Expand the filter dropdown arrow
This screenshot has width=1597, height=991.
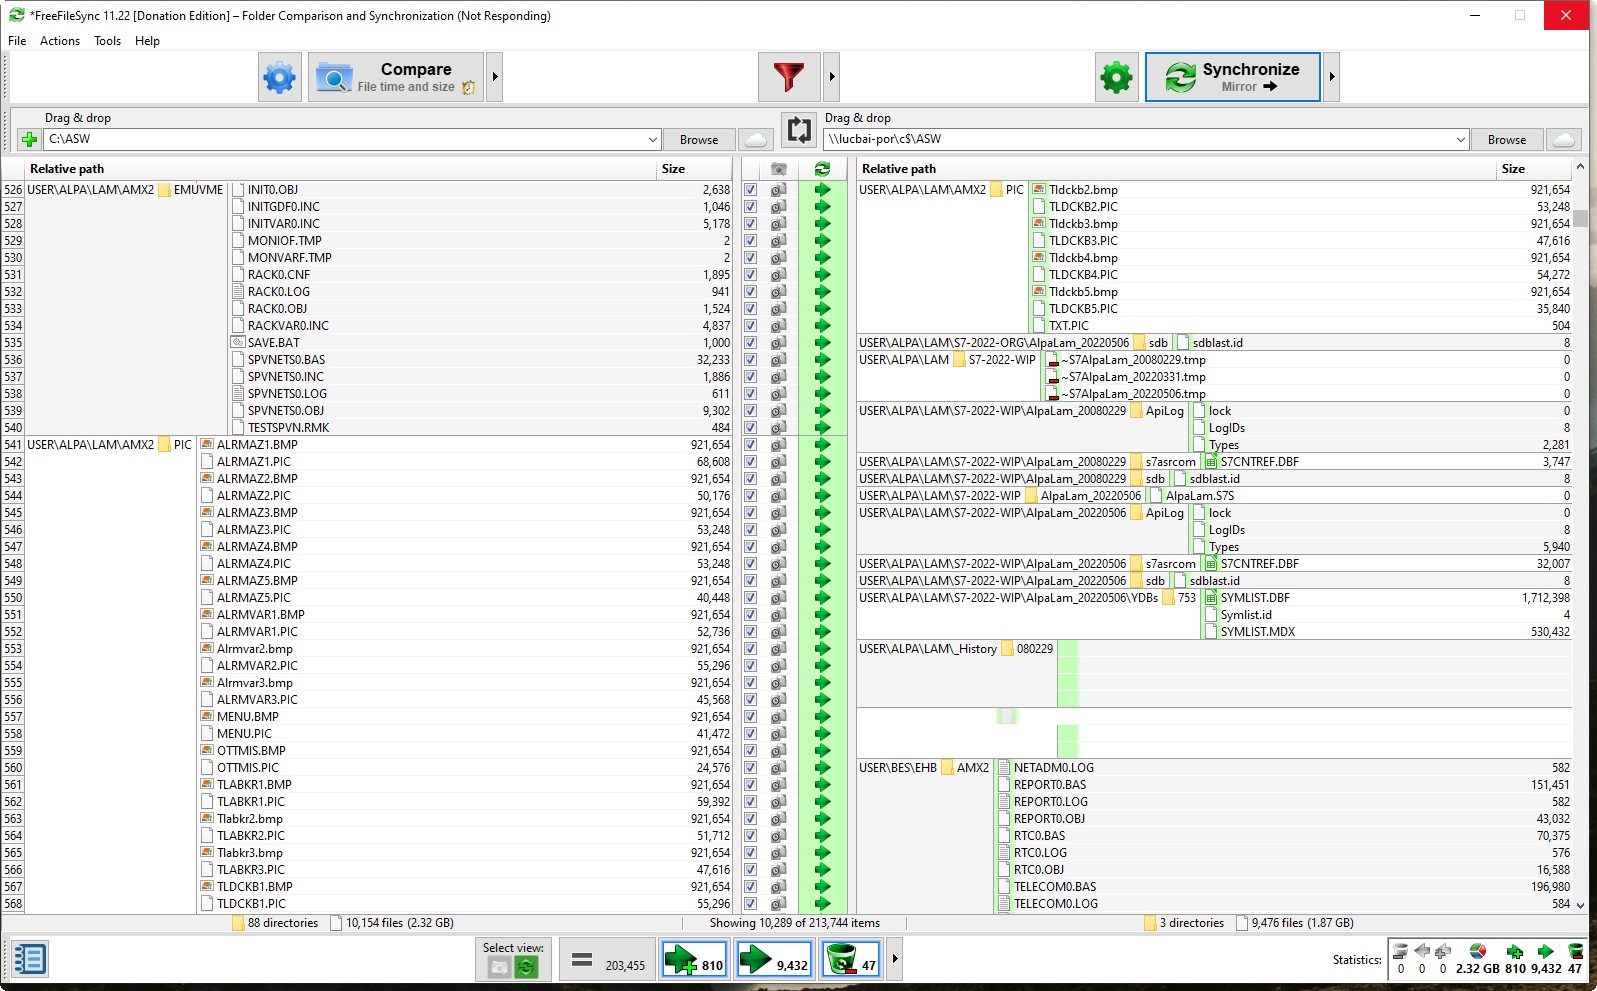click(x=831, y=77)
